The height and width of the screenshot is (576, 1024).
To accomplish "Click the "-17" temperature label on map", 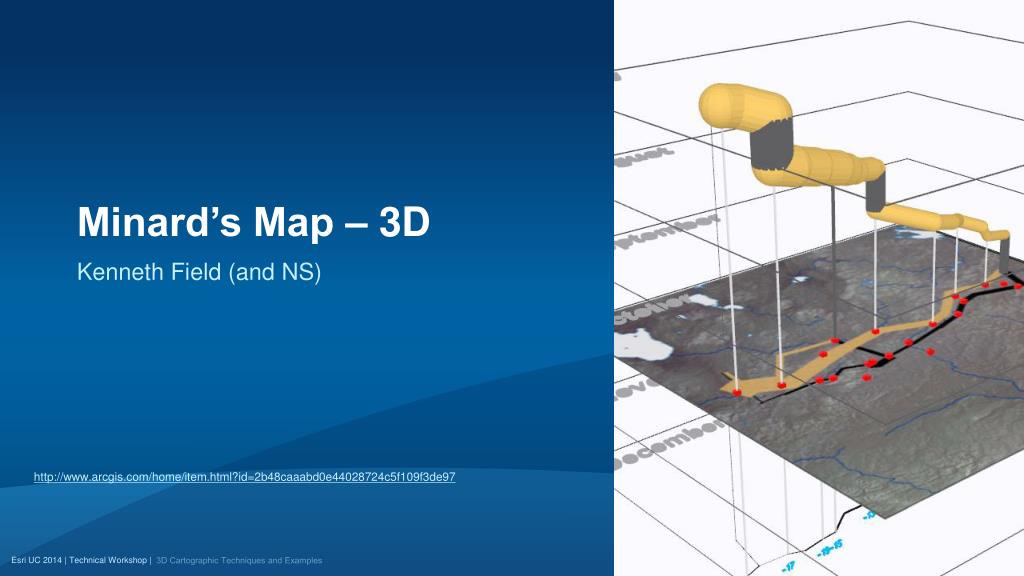I will click(x=789, y=566).
